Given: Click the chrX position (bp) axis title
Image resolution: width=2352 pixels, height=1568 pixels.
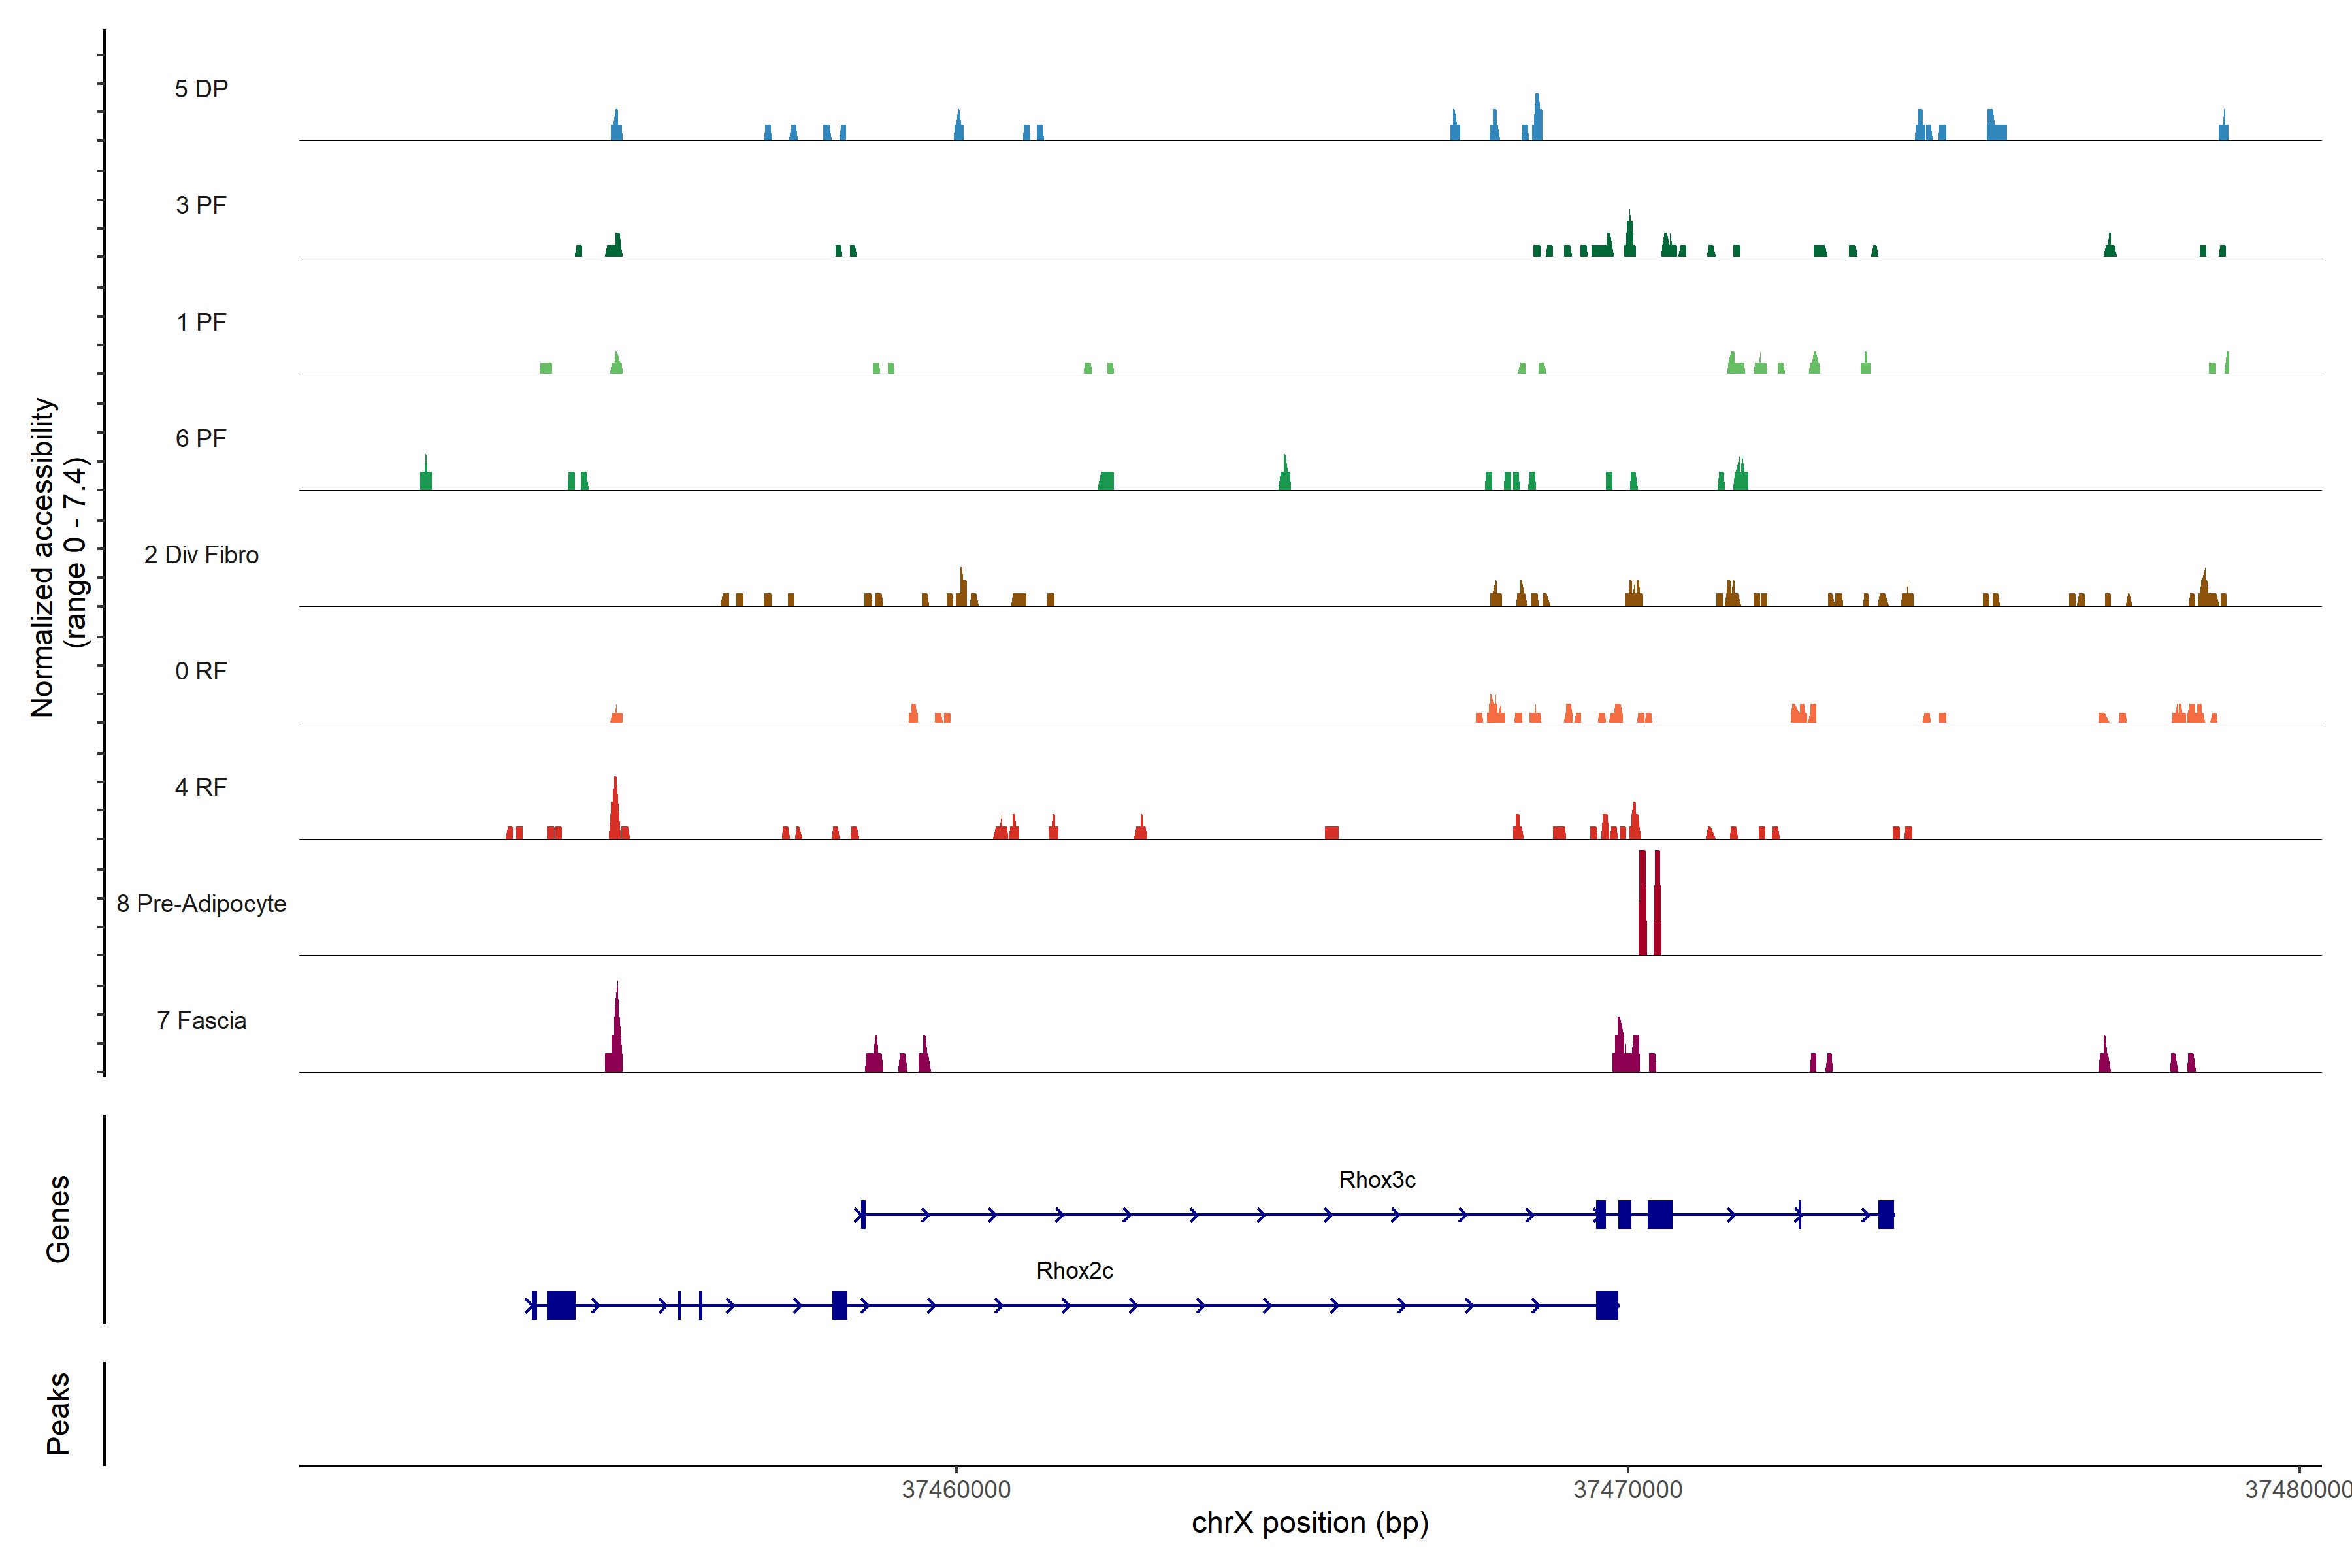Looking at the screenshot, I should 1309,1523.
